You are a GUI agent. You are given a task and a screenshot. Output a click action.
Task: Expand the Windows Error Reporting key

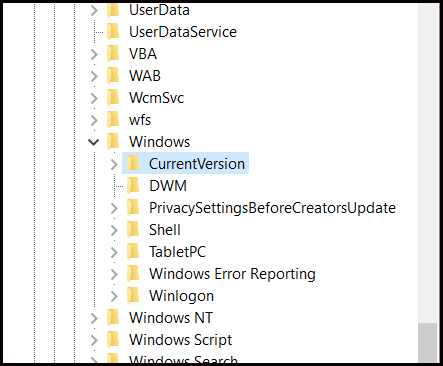(114, 274)
